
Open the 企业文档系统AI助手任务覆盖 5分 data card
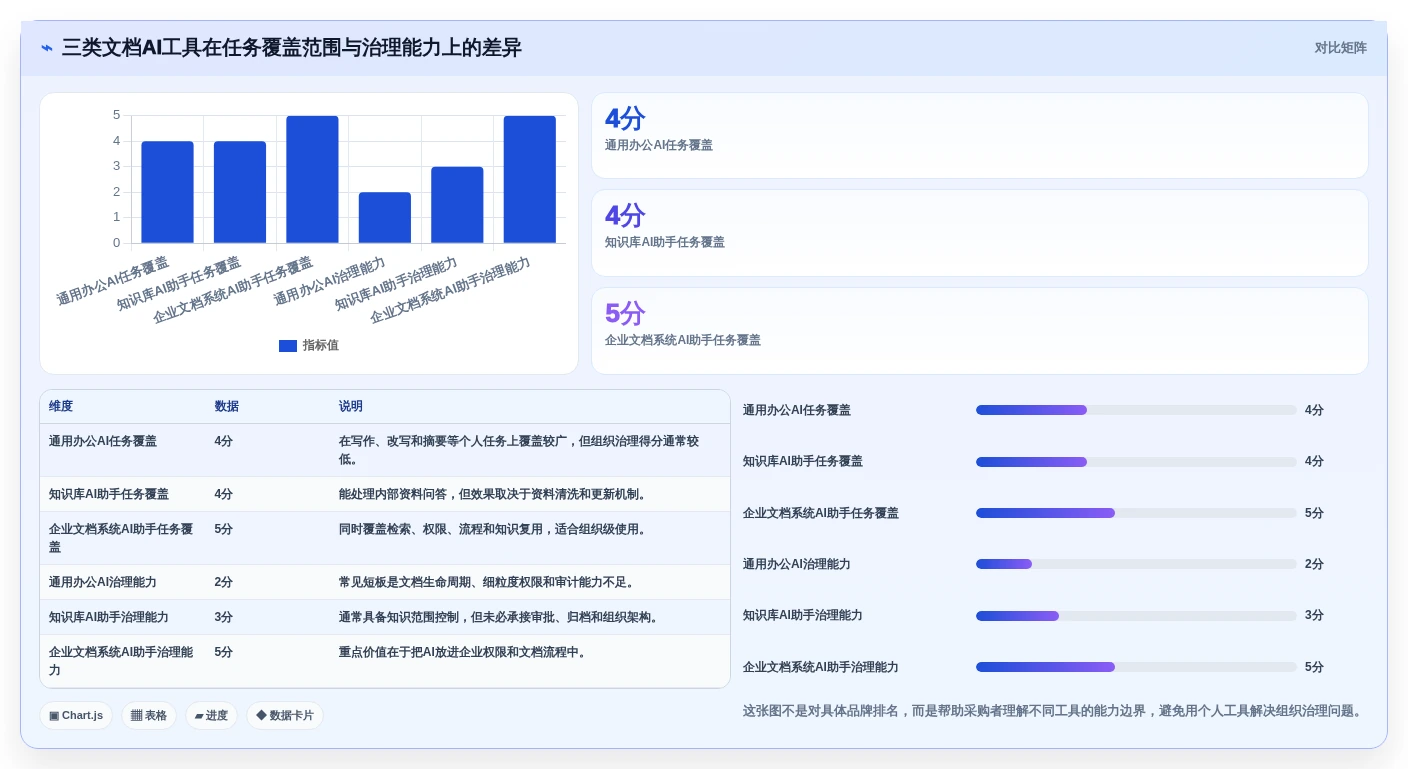pos(980,331)
